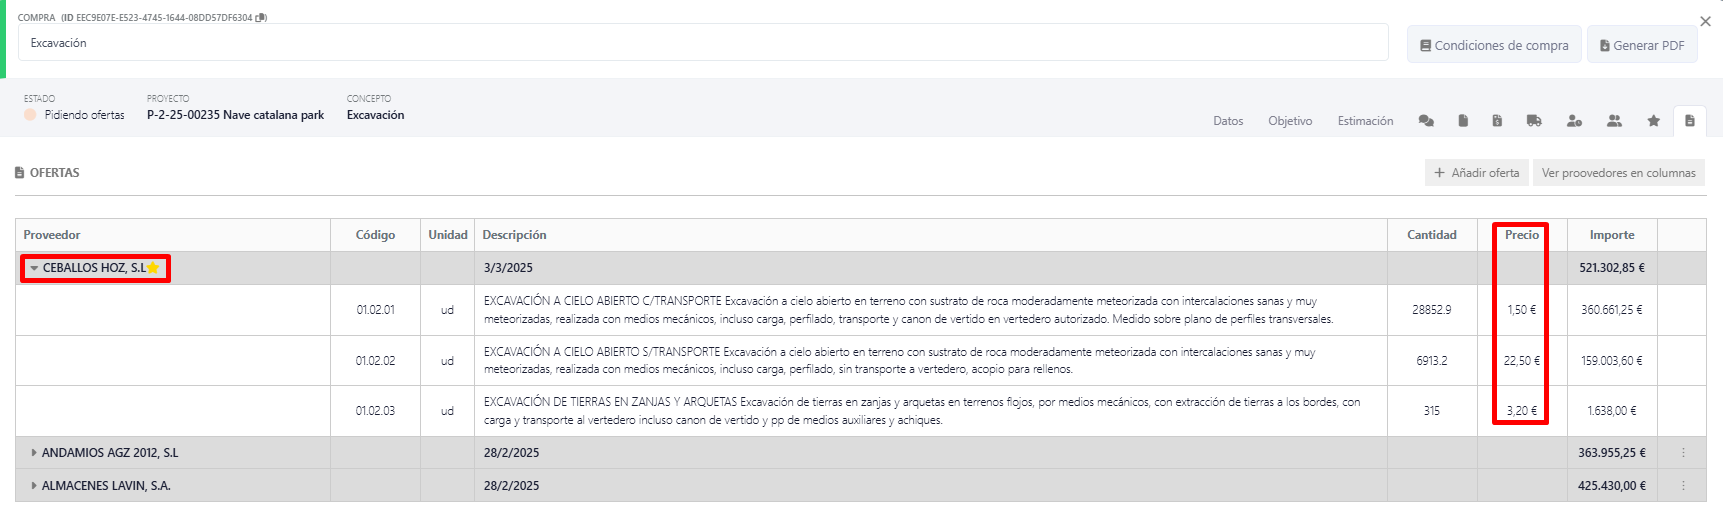
Task: Click Generar PDF button
Action: 1641,45
